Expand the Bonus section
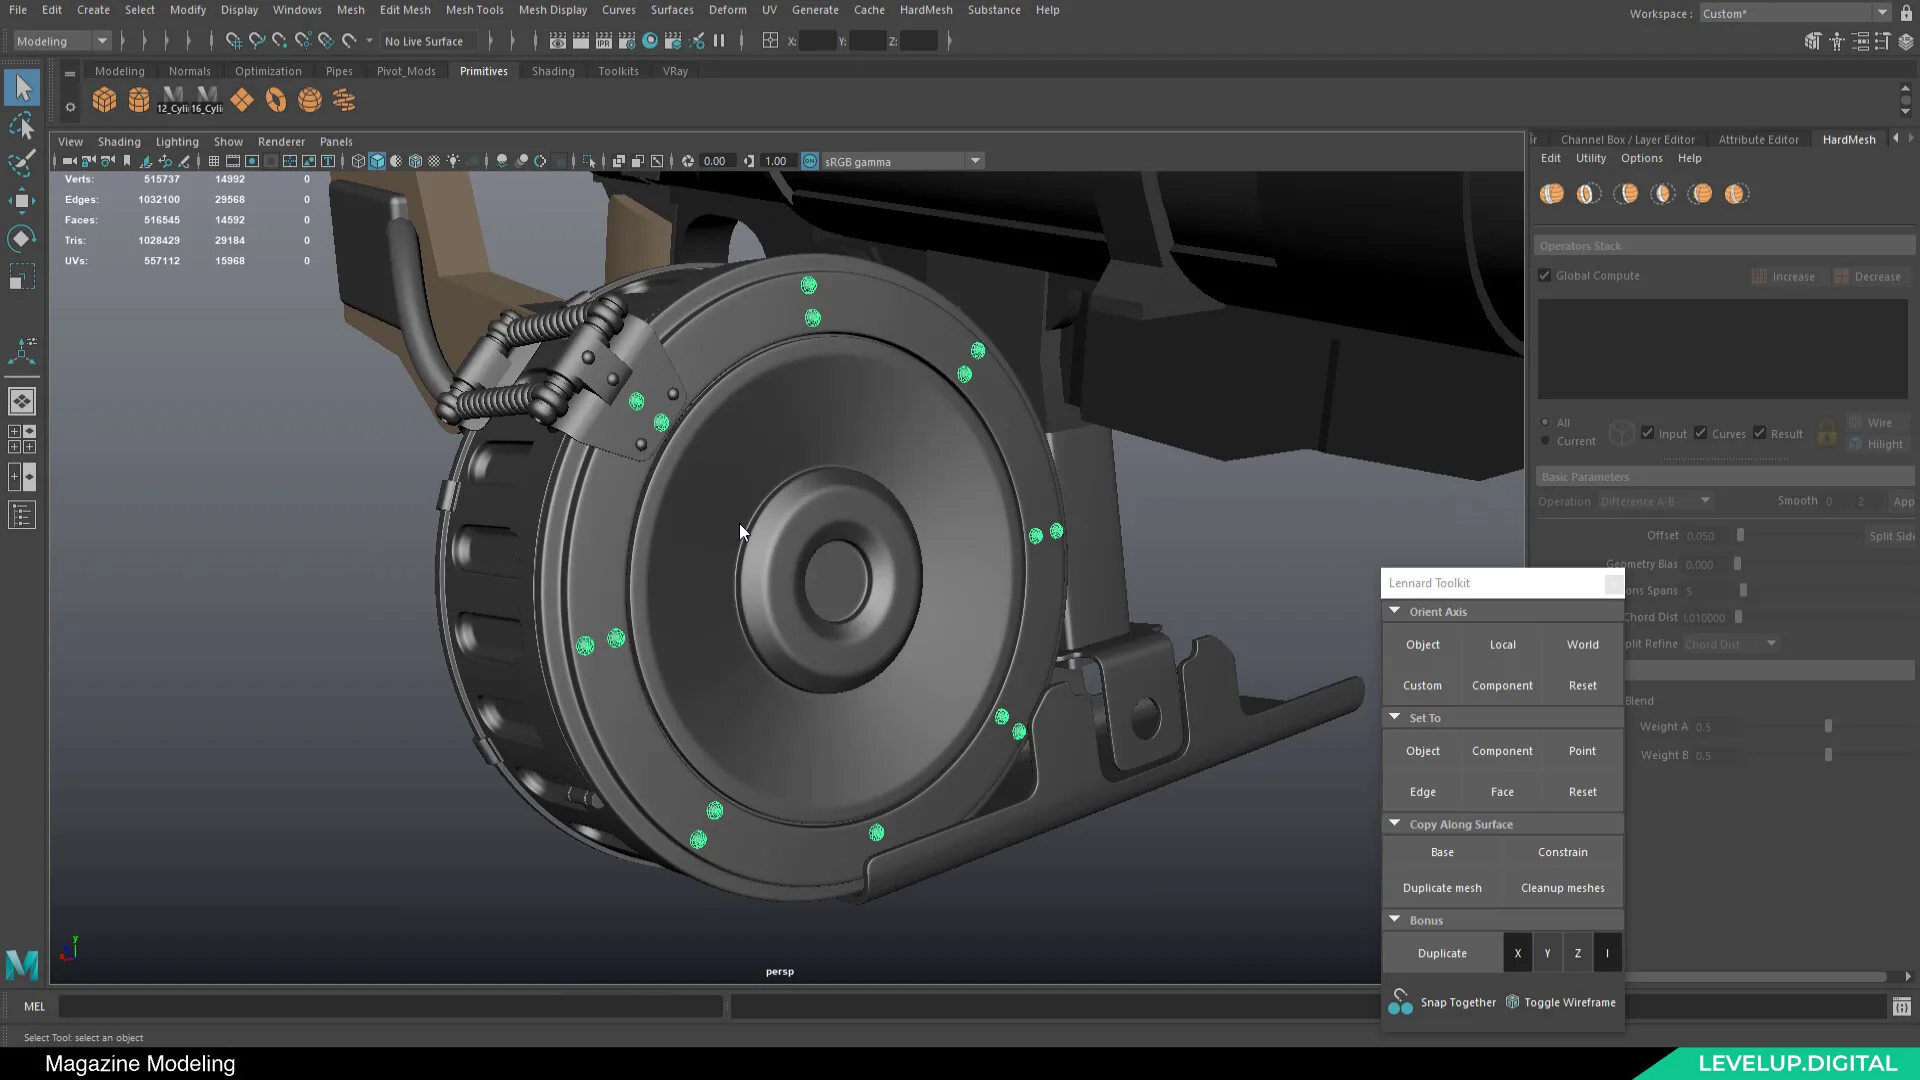 (x=1394, y=920)
